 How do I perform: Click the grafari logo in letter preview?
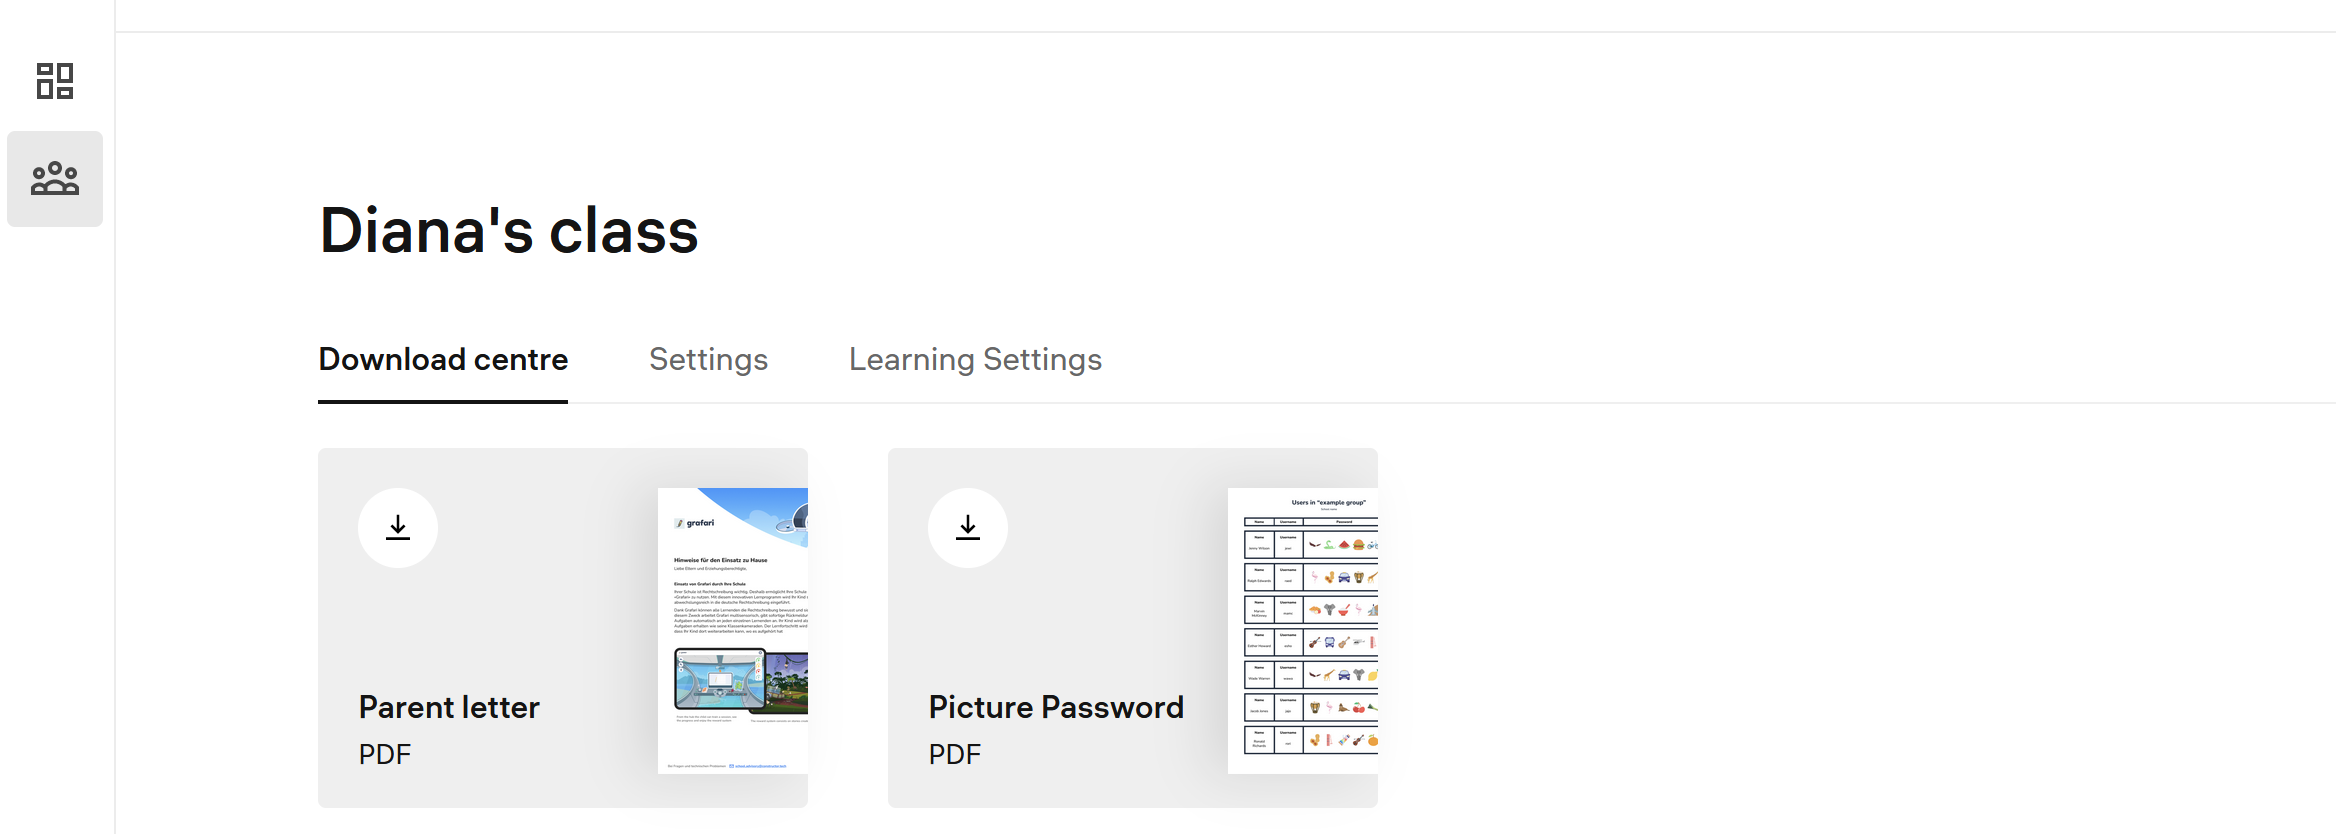(696, 523)
